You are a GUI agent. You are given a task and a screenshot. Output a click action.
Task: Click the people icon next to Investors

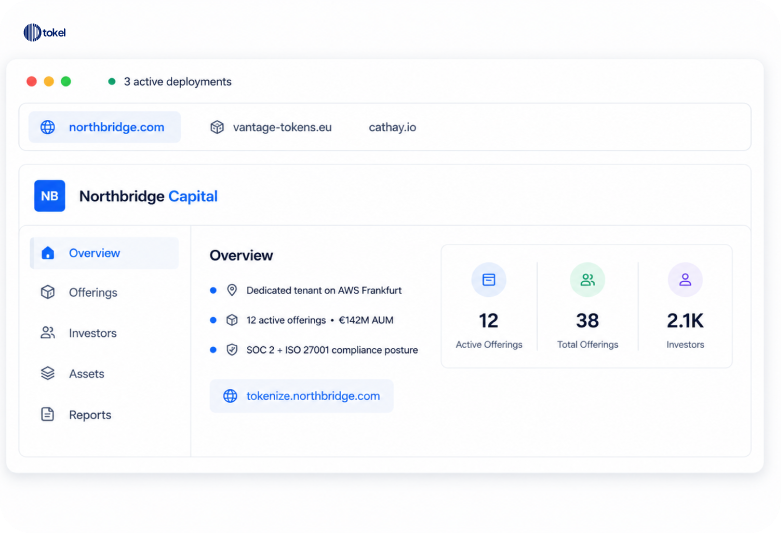[x=48, y=333]
